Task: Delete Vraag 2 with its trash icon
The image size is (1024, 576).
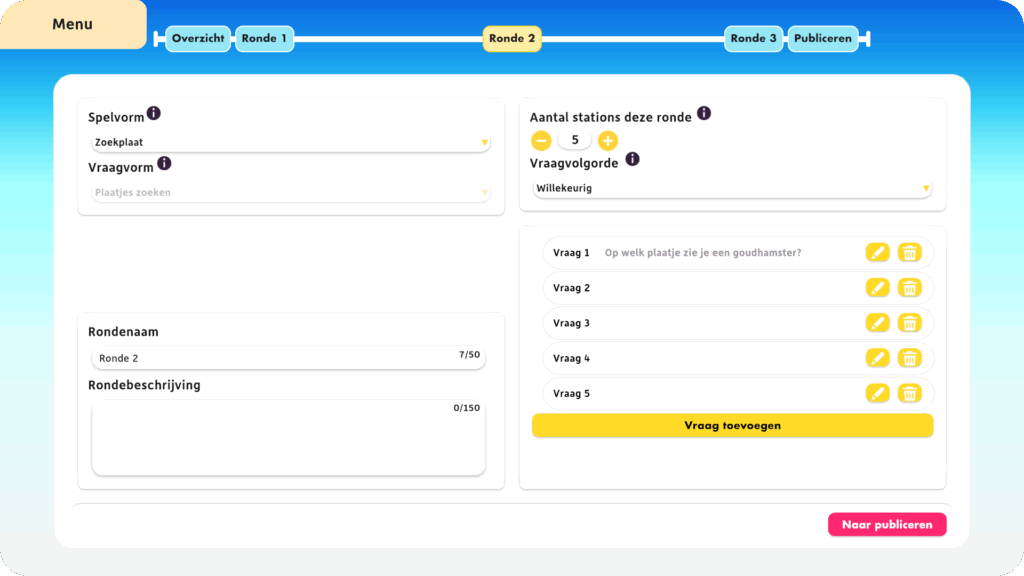Action: pyautogui.click(x=909, y=288)
